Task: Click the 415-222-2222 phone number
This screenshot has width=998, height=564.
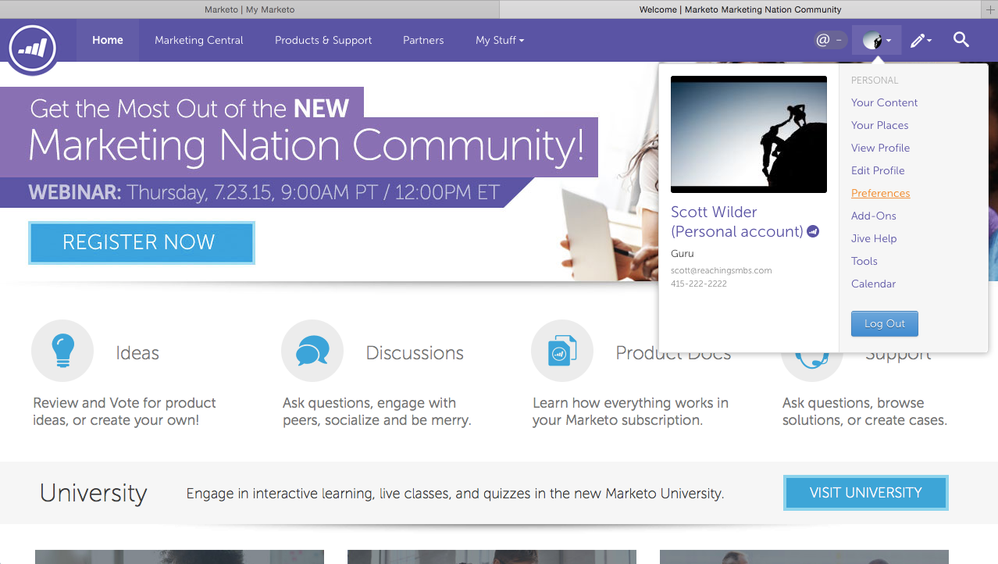Action: (698, 284)
